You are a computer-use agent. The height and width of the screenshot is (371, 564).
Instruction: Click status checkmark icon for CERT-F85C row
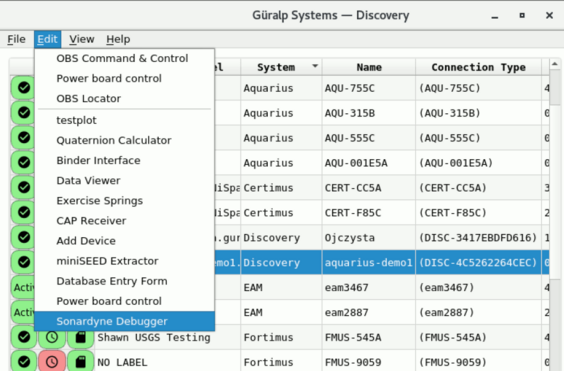coord(24,212)
